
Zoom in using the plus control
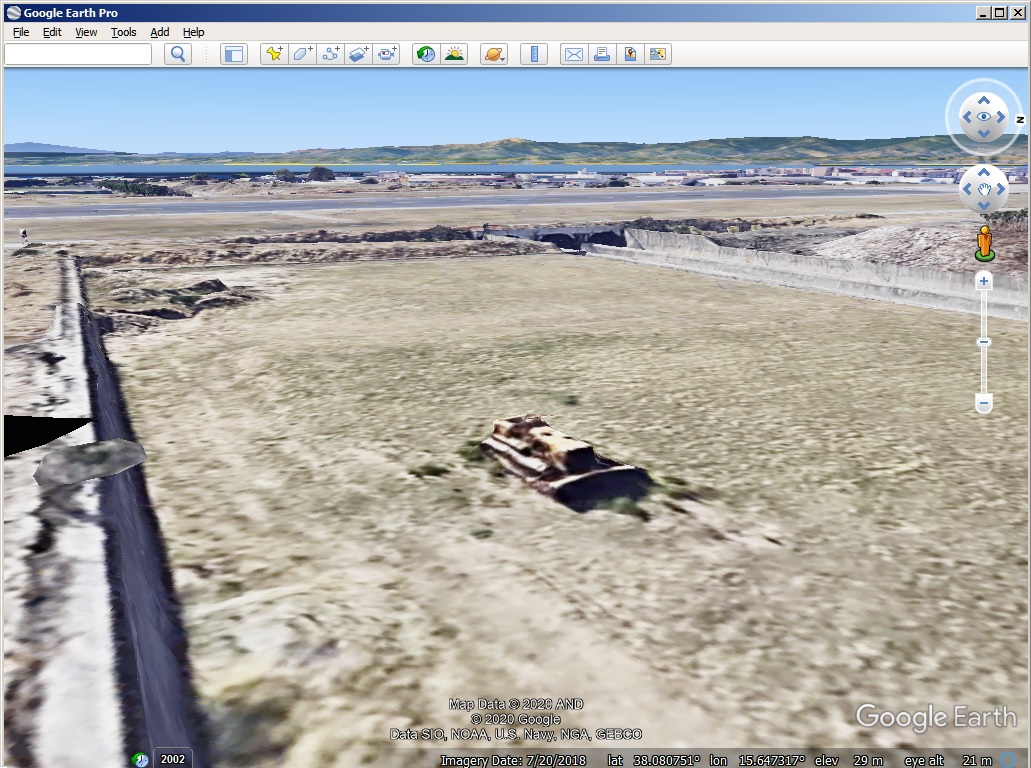click(x=983, y=280)
